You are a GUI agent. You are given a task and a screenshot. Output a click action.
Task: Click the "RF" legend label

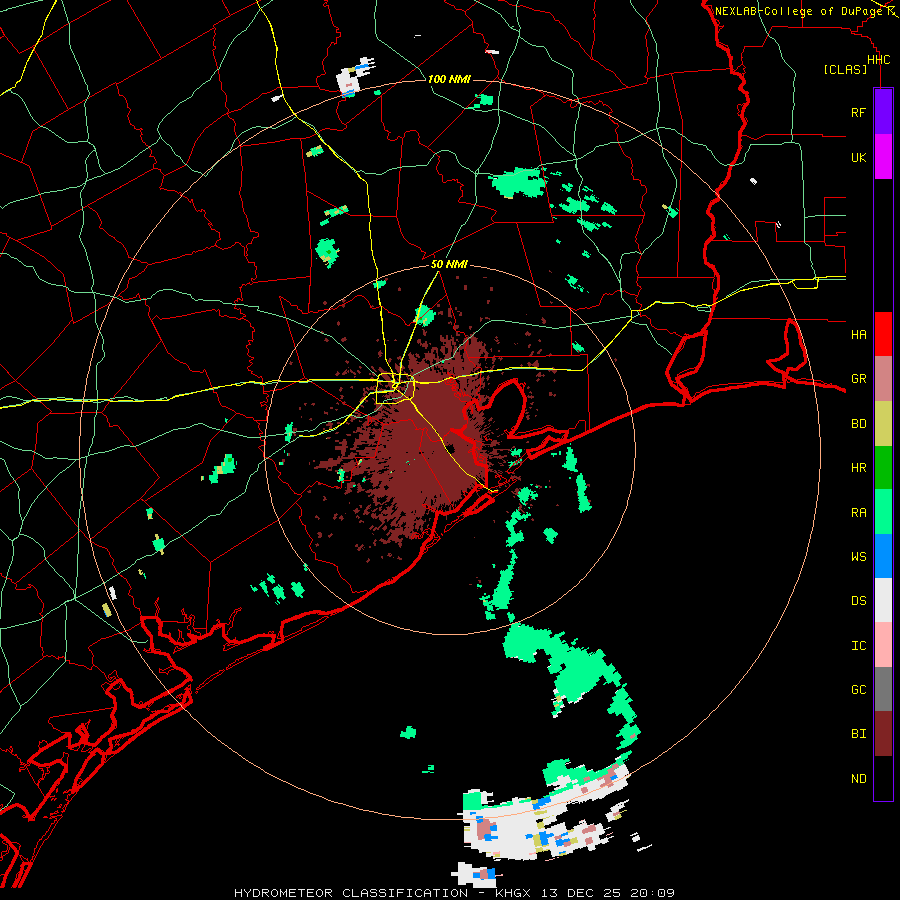(x=858, y=112)
